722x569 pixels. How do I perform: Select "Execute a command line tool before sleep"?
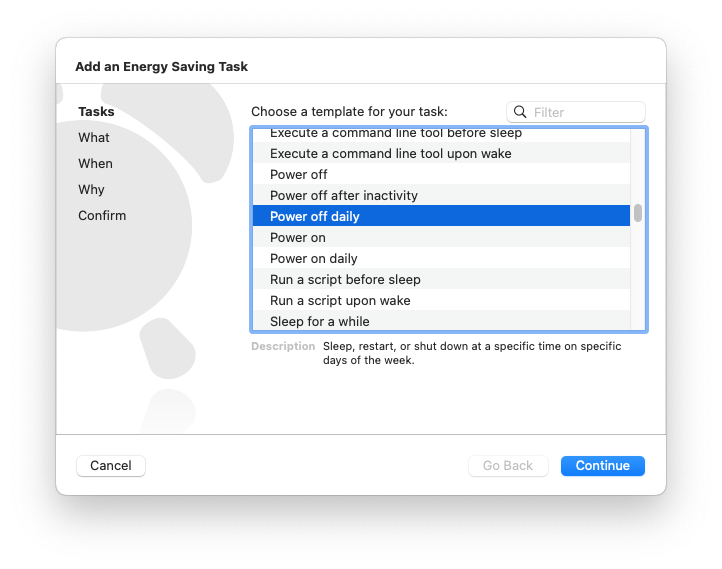coord(441,135)
